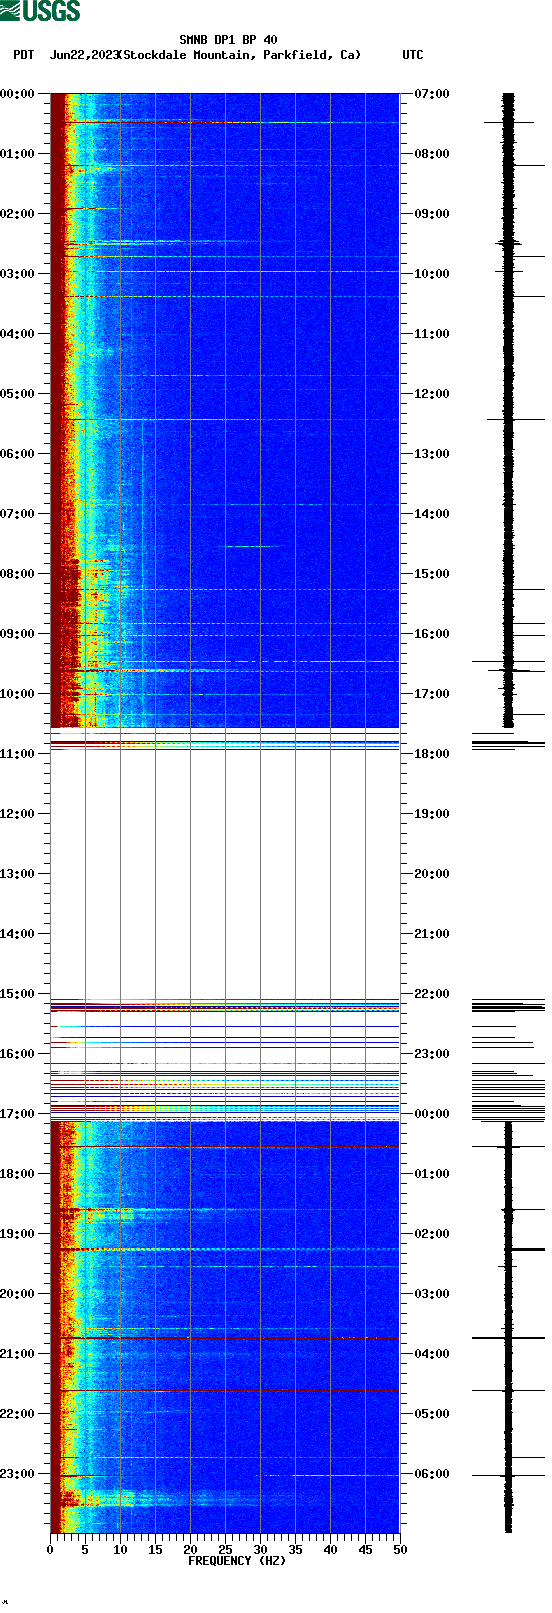Click the '30' Hz frequency tick label
Viewport: 552px width, 1613px height.
click(x=260, y=1550)
